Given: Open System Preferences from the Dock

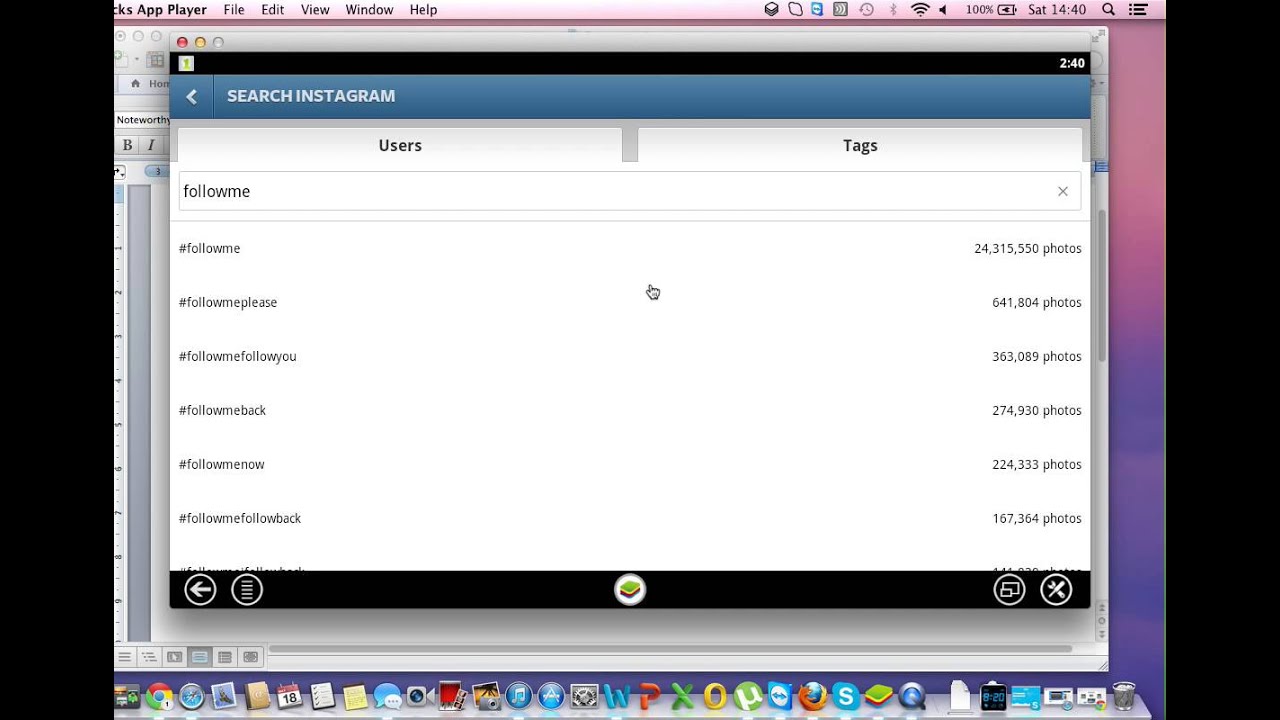Looking at the screenshot, I should click(x=584, y=697).
